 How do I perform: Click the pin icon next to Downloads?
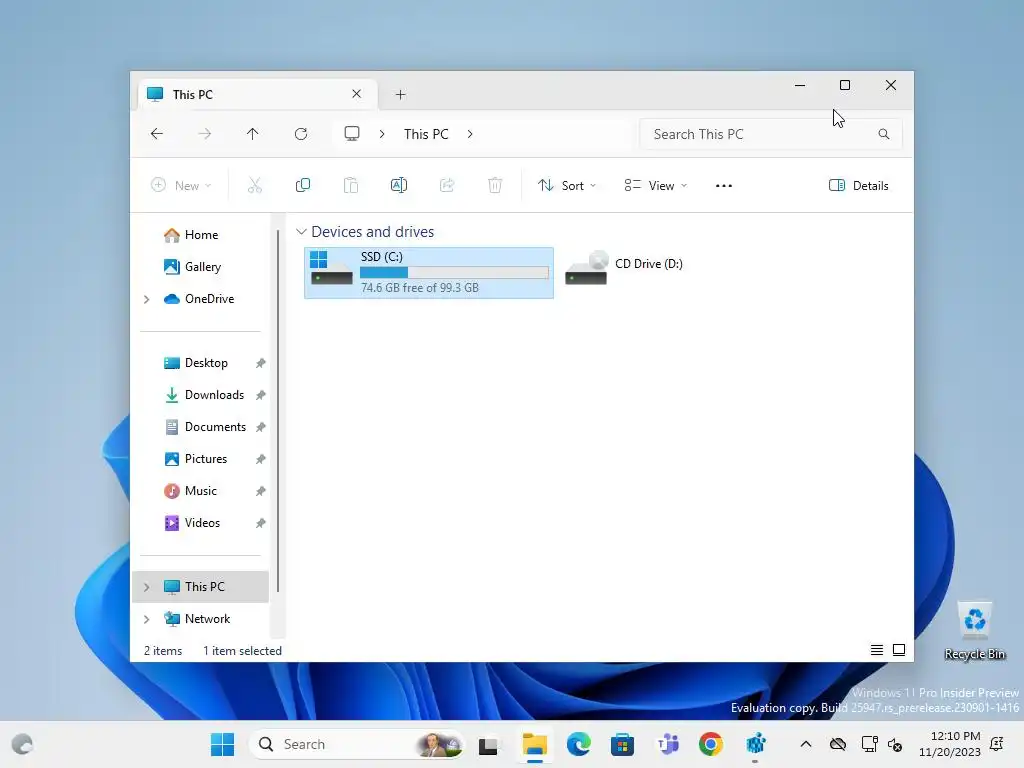(x=261, y=395)
